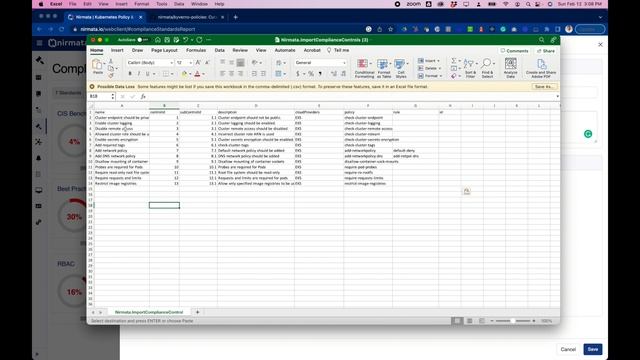Switch to Normal view in status bar
Screen dimensions: 640x360
coord(457,321)
